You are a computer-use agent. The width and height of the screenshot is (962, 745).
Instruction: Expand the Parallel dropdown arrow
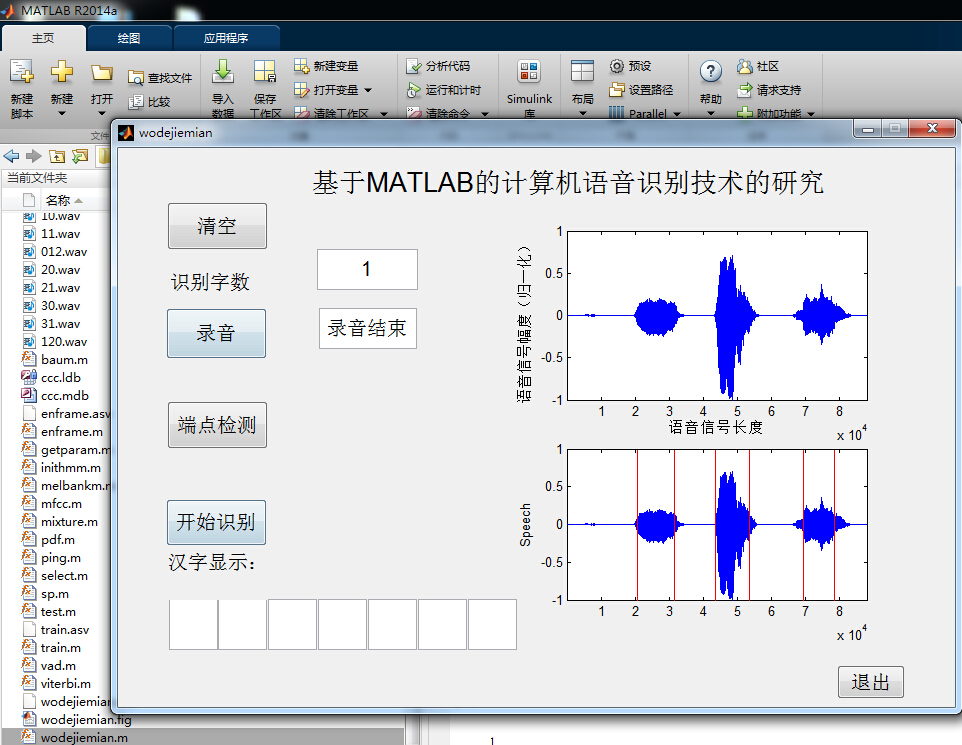click(677, 114)
